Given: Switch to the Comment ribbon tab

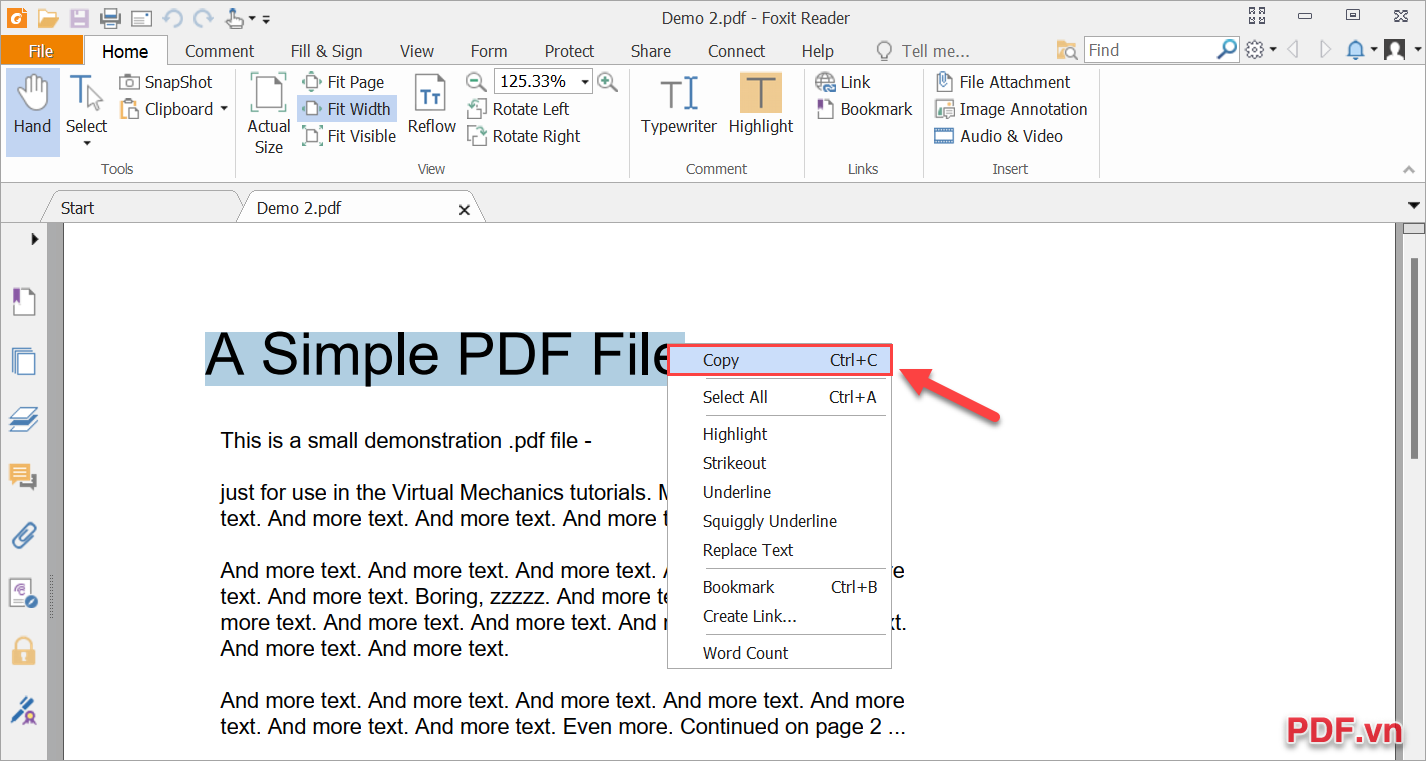Looking at the screenshot, I should pyautogui.click(x=219, y=51).
